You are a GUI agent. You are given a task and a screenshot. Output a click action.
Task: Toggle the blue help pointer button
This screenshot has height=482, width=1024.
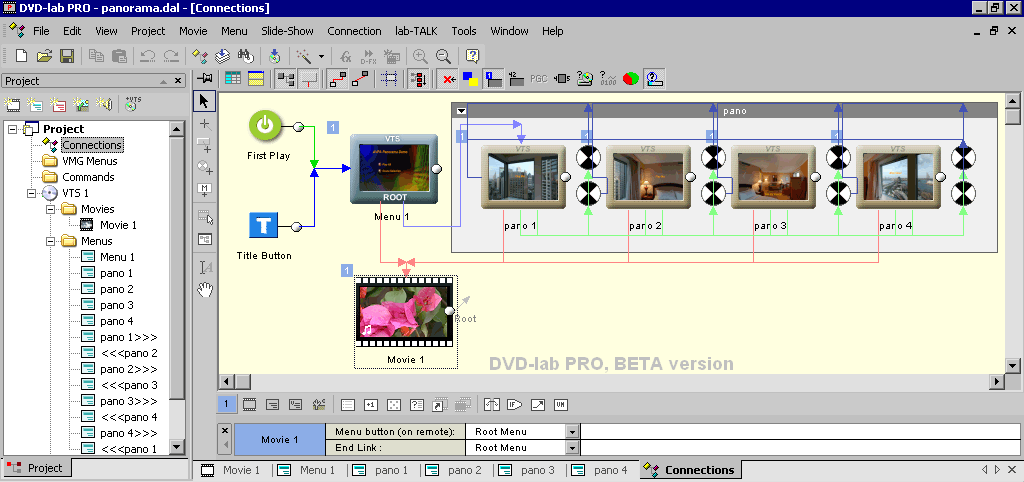tap(654, 79)
